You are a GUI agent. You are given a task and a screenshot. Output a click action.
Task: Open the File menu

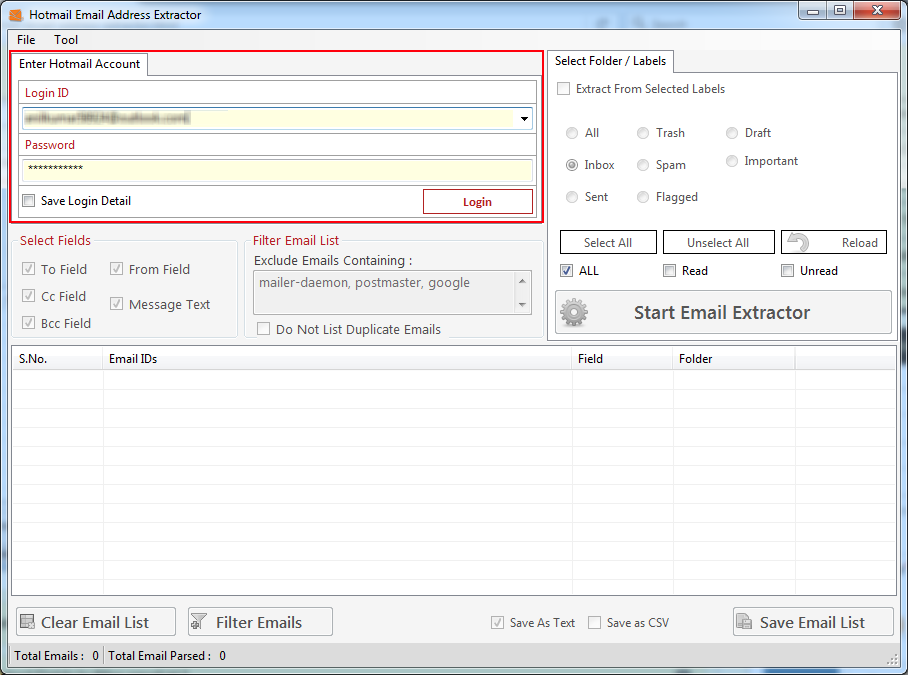(x=26, y=40)
